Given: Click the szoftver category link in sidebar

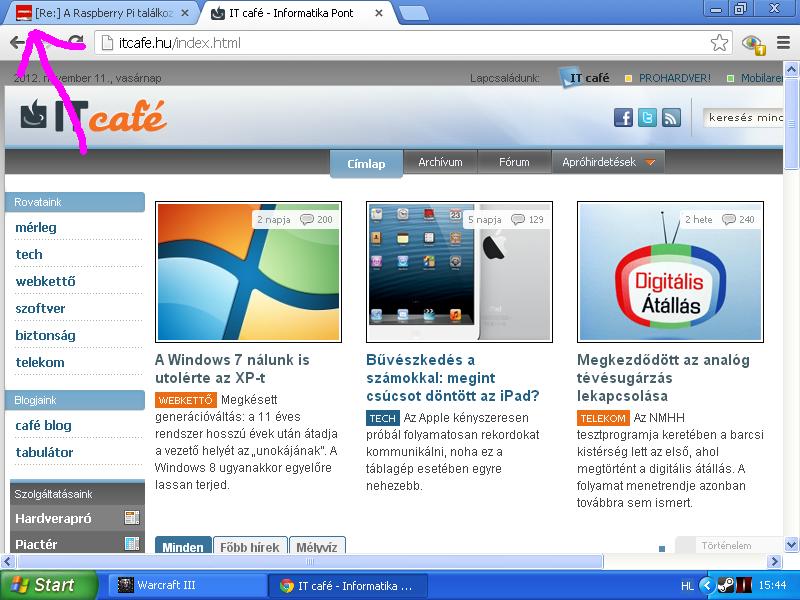Looking at the screenshot, I should coord(40,308).
